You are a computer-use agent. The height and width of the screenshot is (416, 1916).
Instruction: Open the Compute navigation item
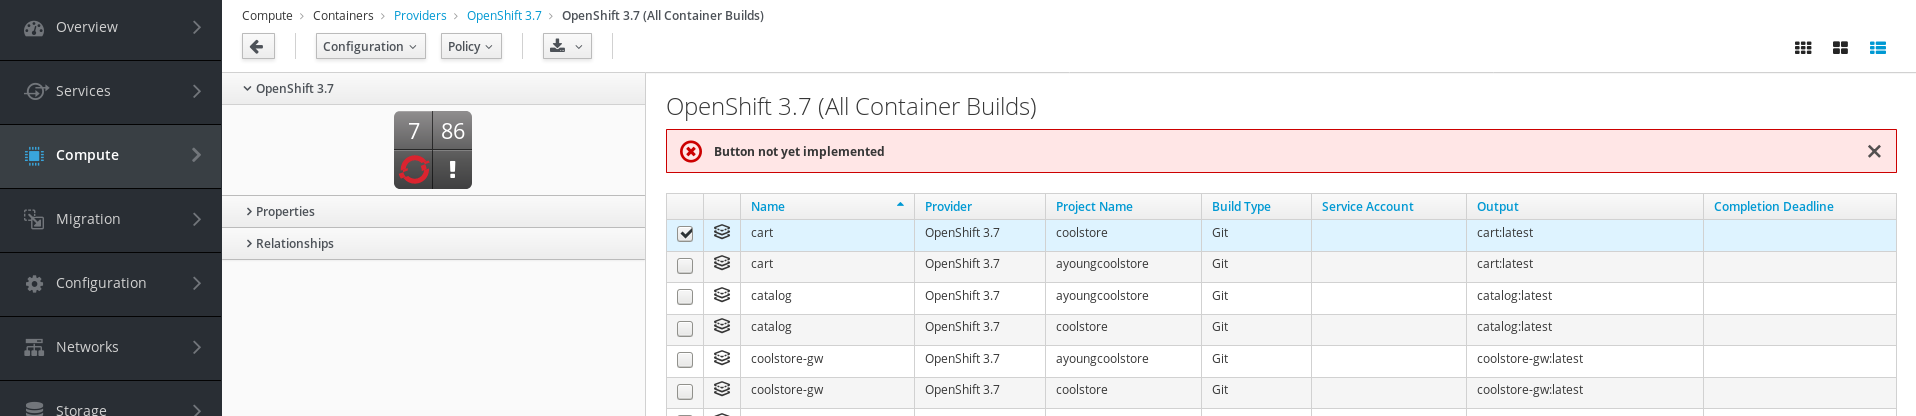(x=110, y=156)
